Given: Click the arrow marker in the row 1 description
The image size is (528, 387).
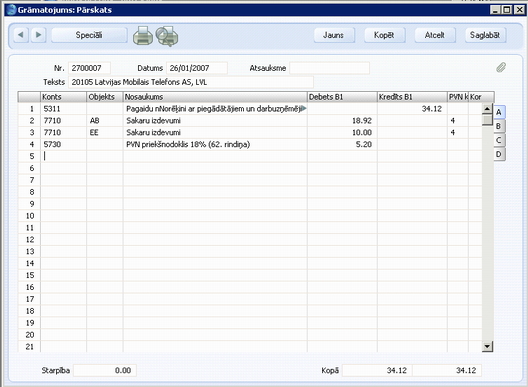Looking at the screenshot, I should click(x=303, y=108).
